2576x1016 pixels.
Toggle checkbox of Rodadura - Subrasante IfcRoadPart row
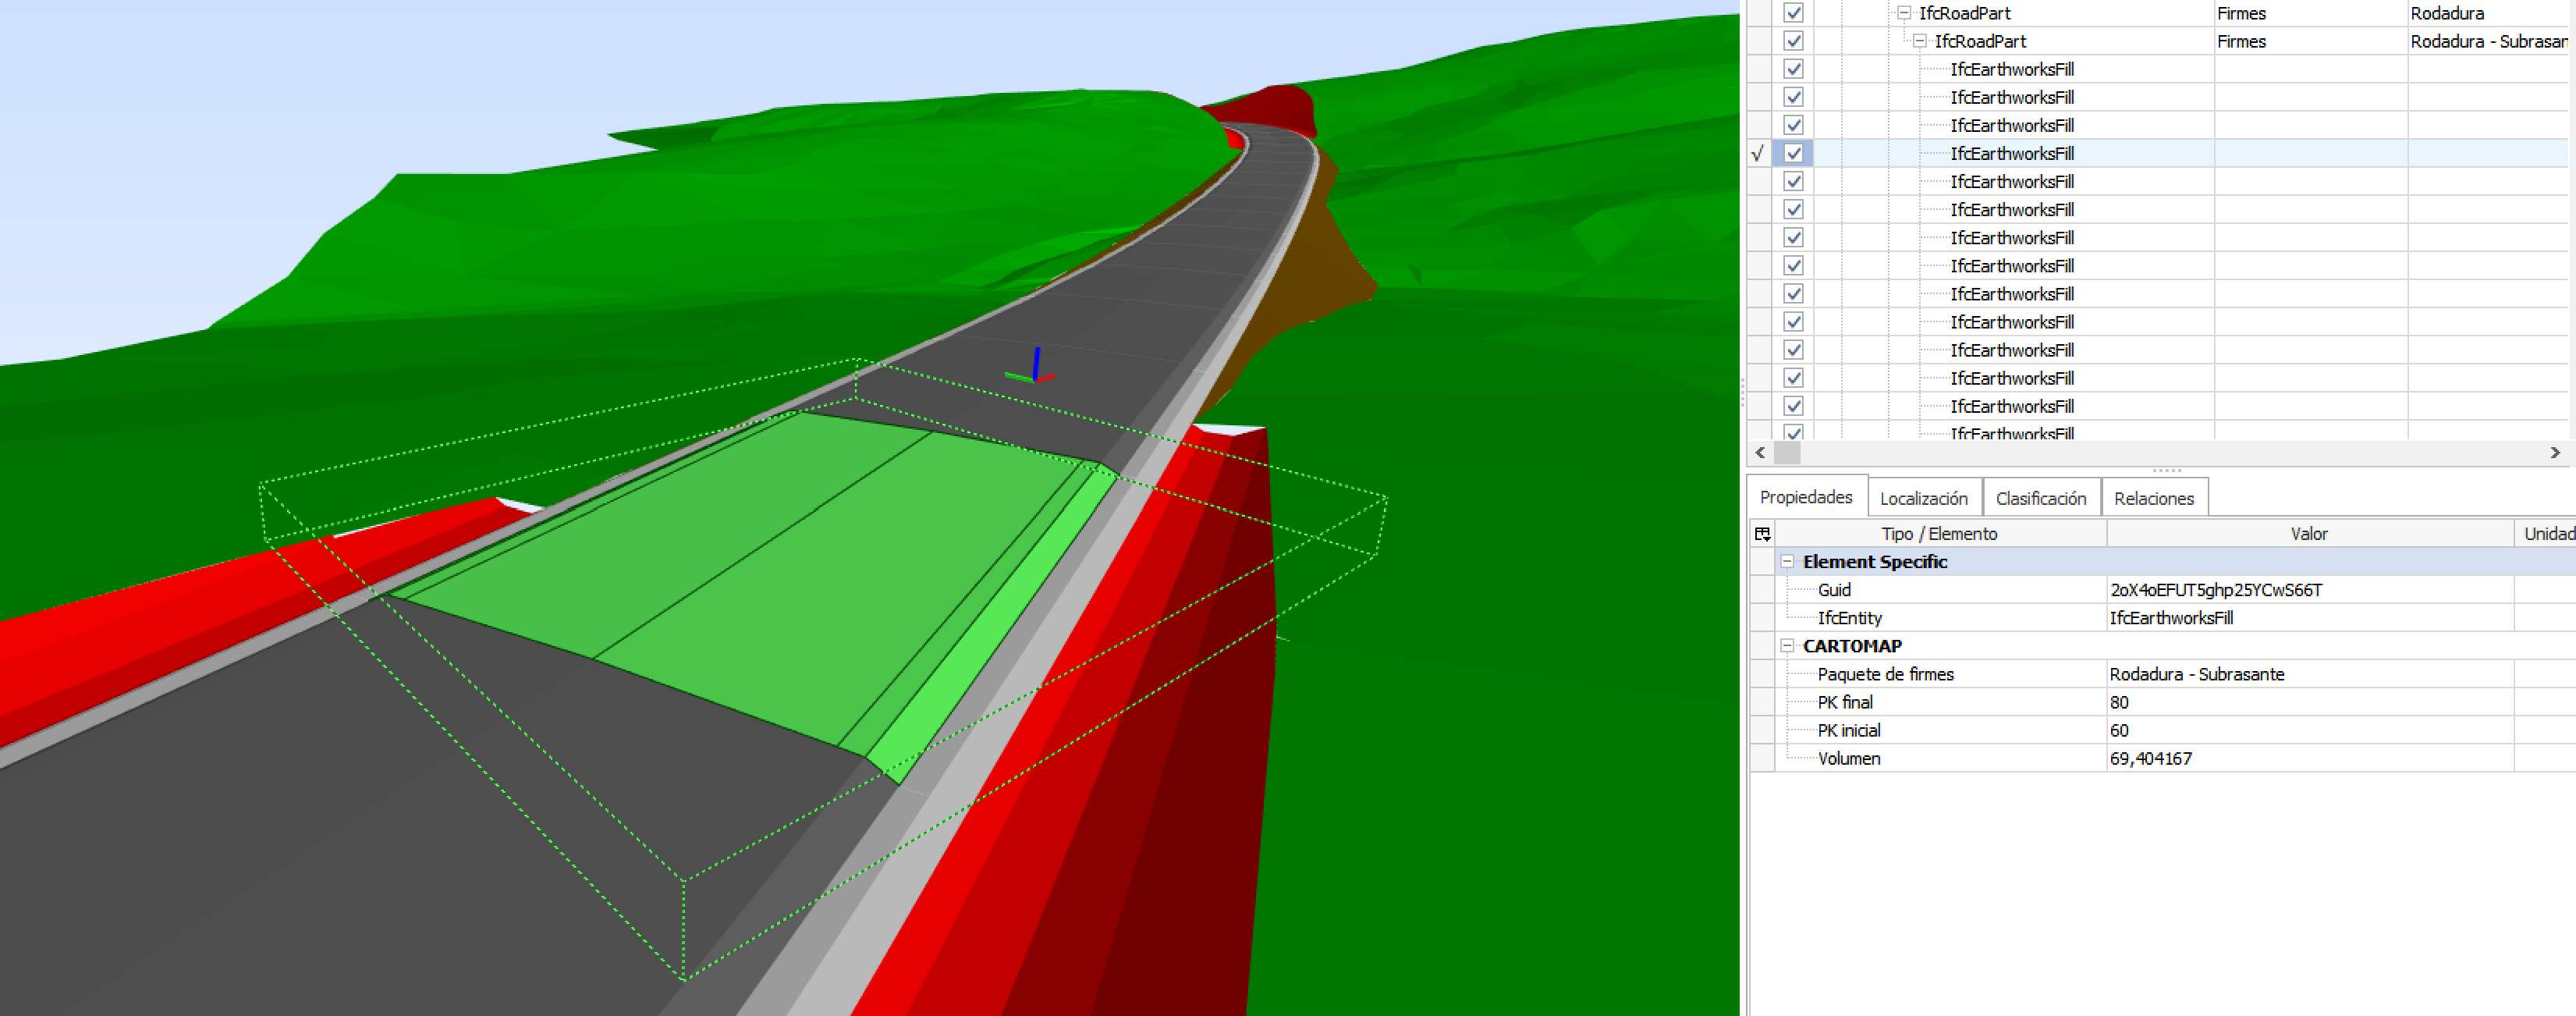pyautogui.click(x=1793, y=41)
